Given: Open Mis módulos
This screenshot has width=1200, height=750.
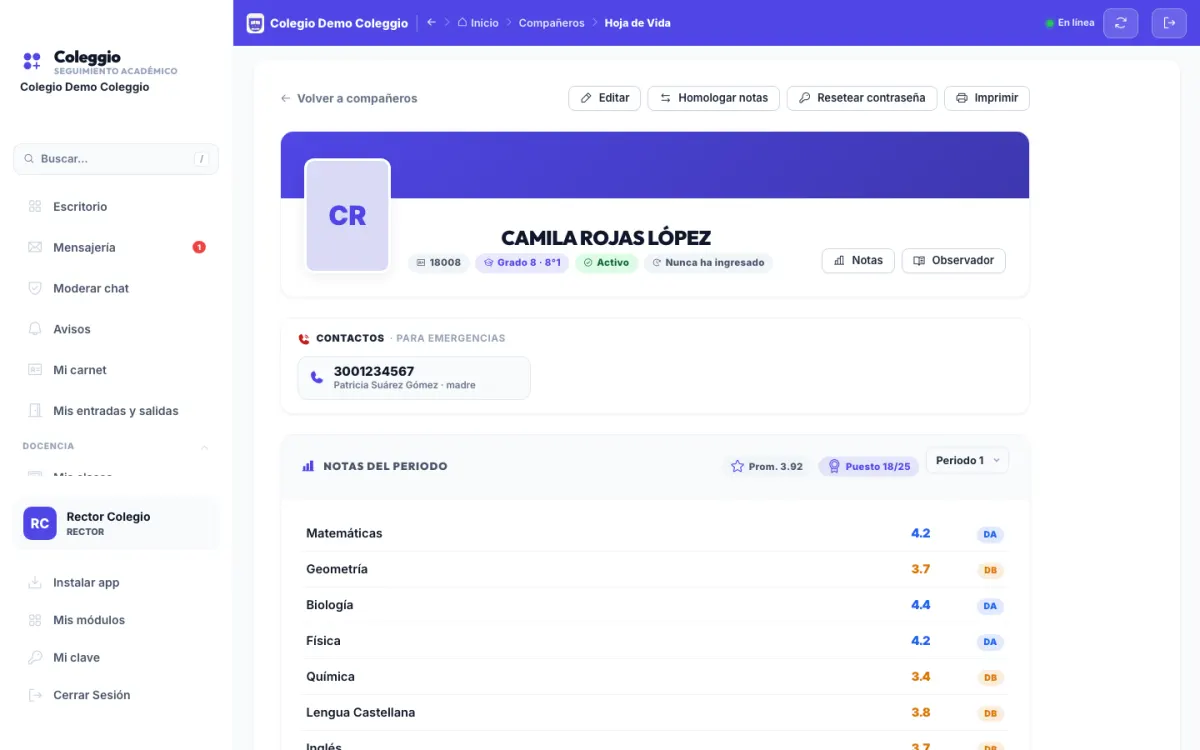Looking at the screenshot, I should tap(116, 620).
